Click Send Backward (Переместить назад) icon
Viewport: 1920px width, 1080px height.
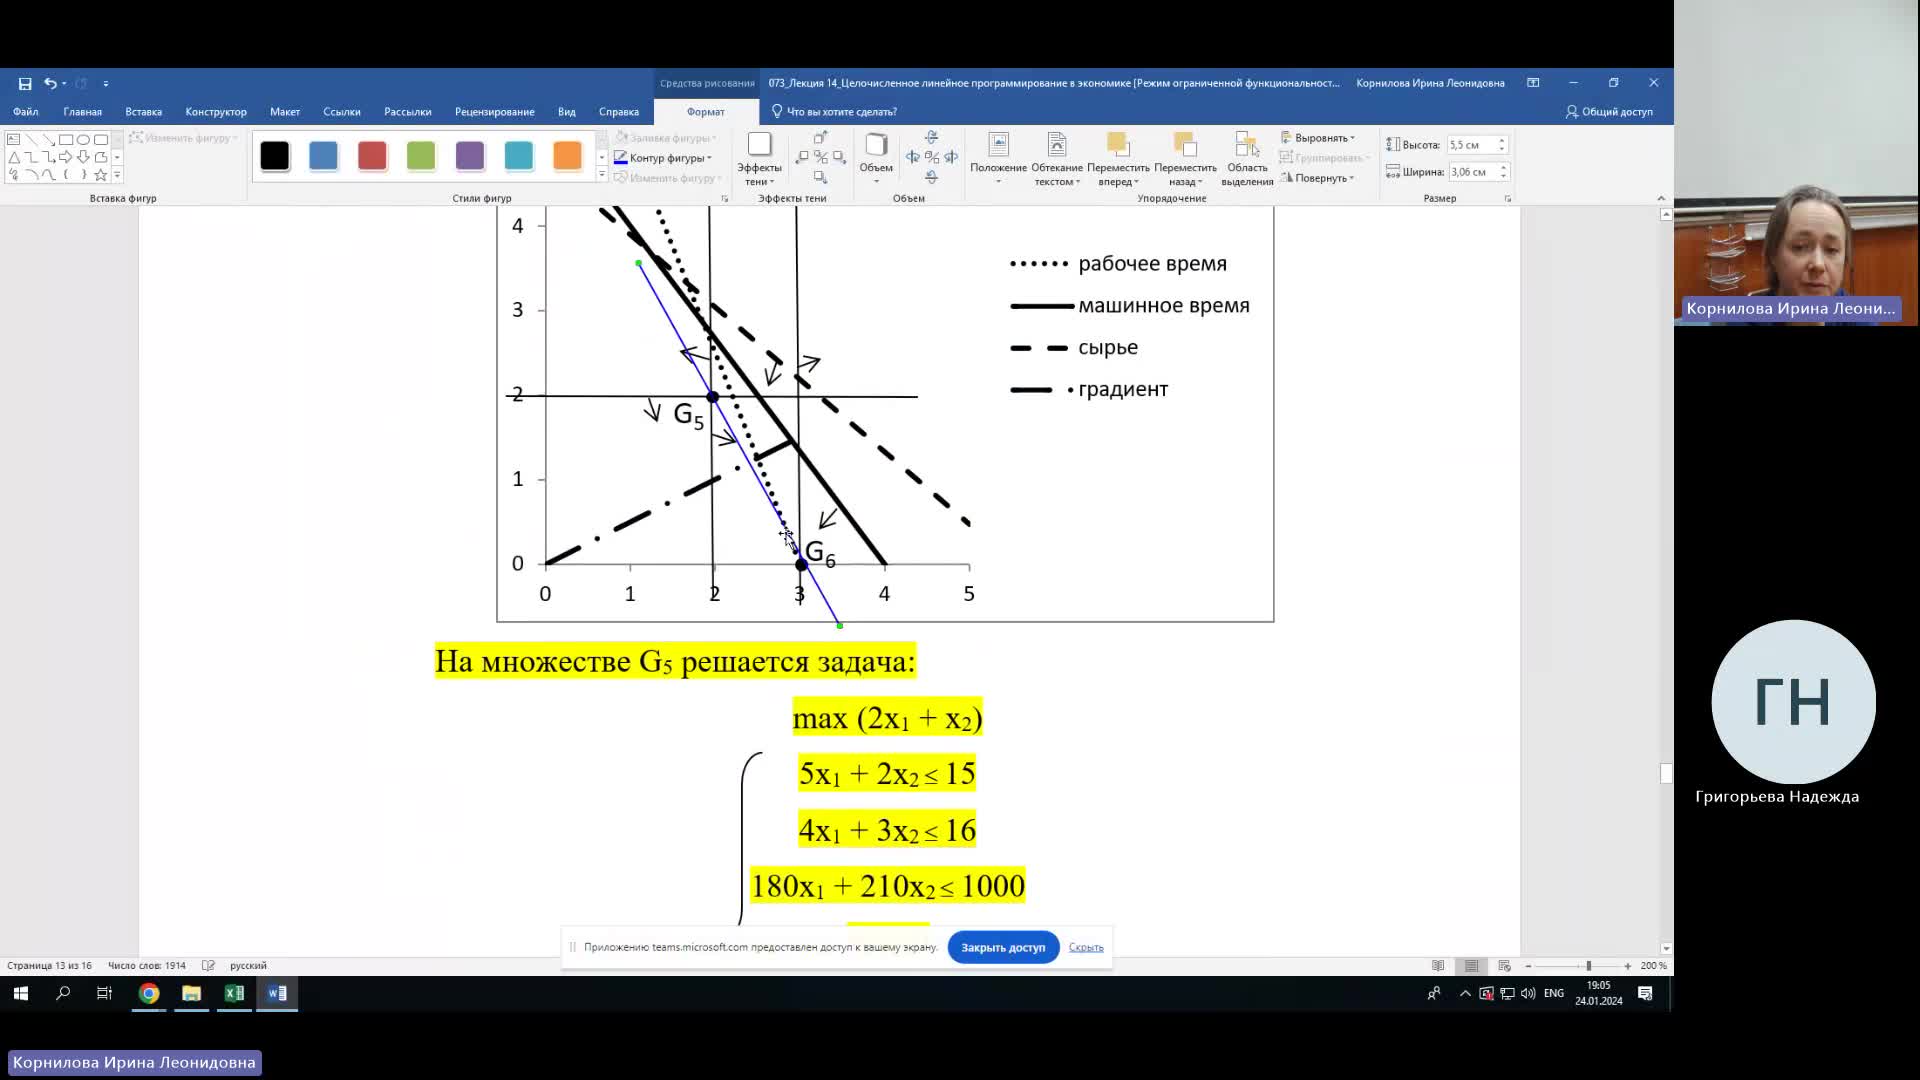(1185, 145)
